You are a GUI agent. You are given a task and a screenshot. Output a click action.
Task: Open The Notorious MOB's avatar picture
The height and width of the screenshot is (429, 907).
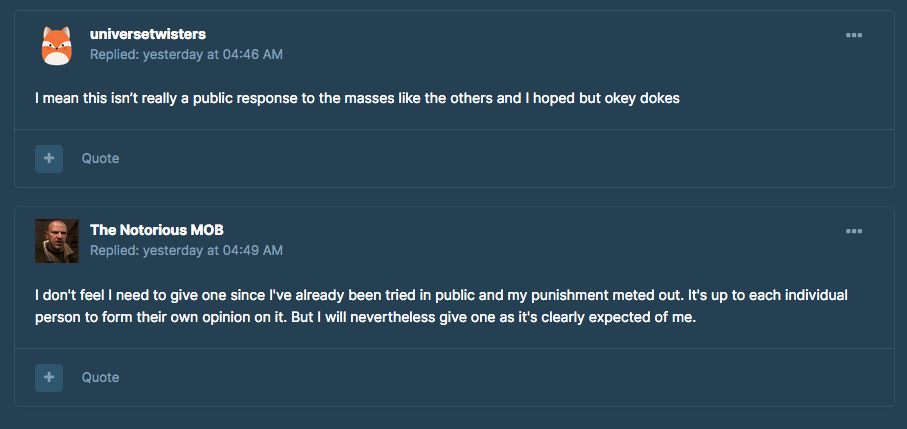[57, 241]
